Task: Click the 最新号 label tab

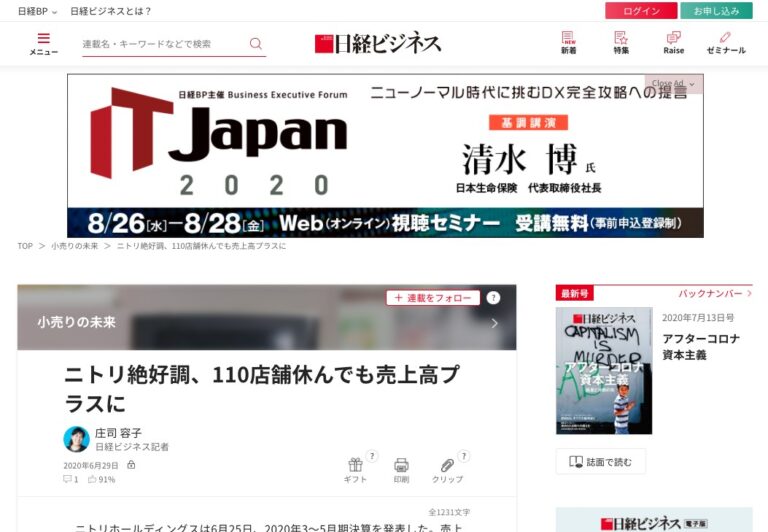Action: coord(575,293)
